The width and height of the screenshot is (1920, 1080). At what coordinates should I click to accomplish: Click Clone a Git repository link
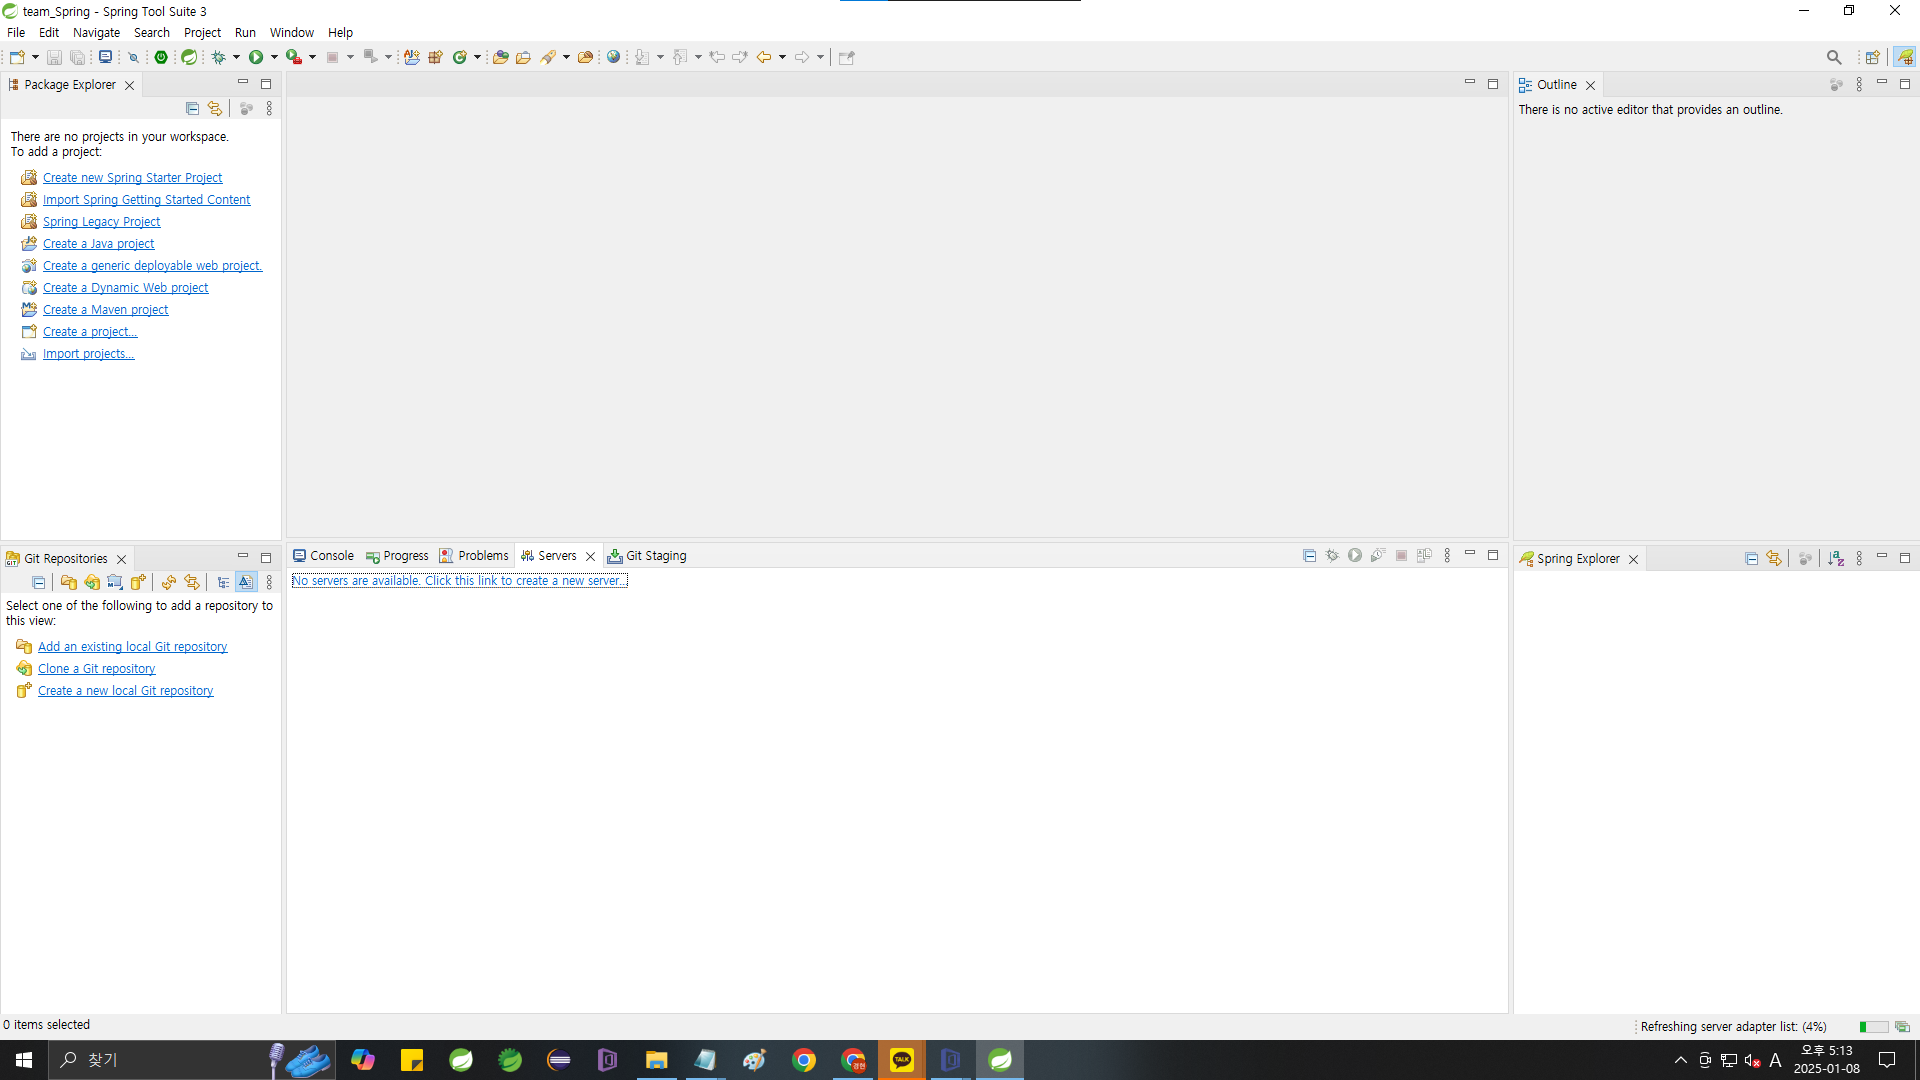(96, 669)
